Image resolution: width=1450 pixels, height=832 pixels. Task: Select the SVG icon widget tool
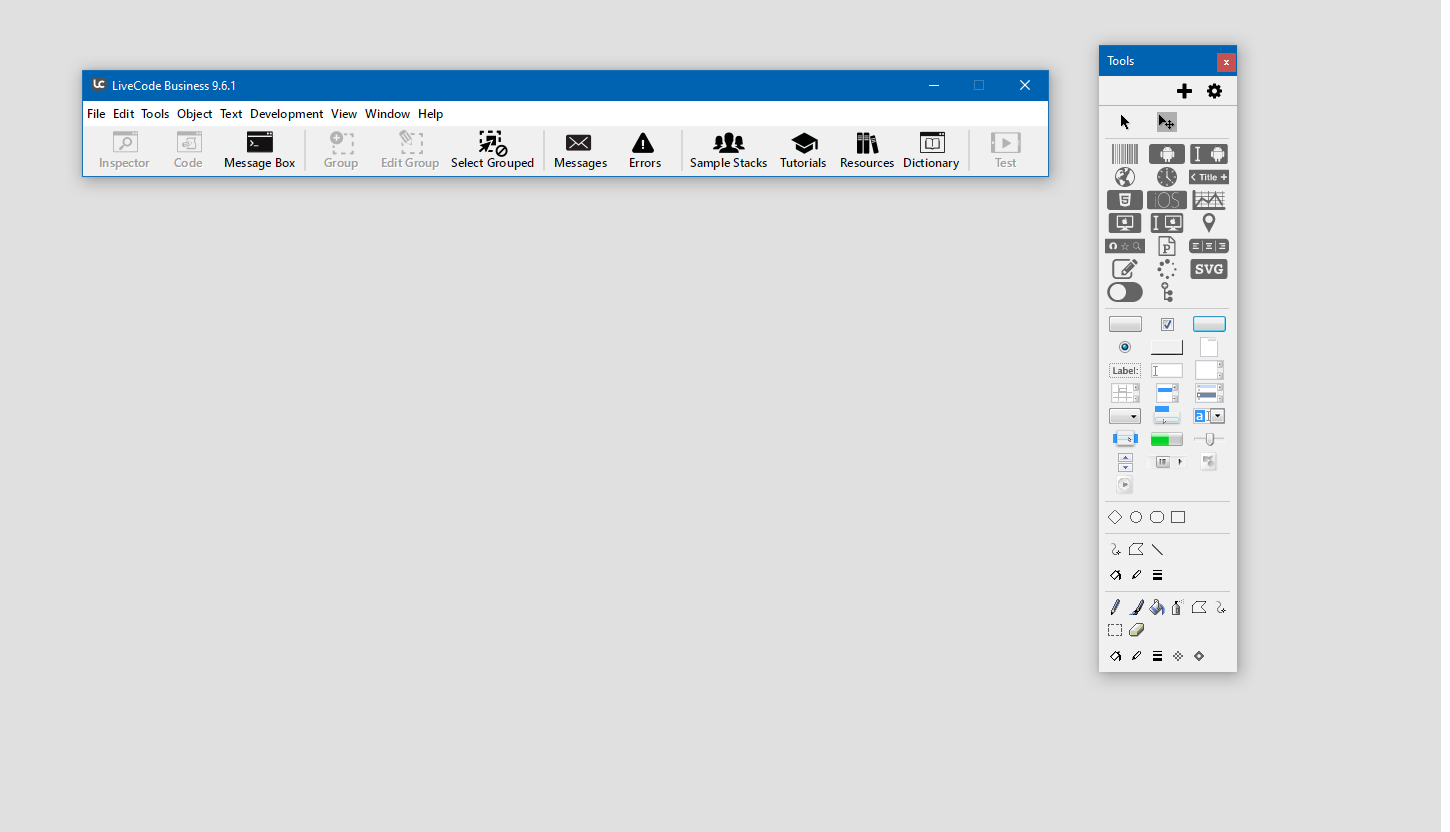[1208, 269]
